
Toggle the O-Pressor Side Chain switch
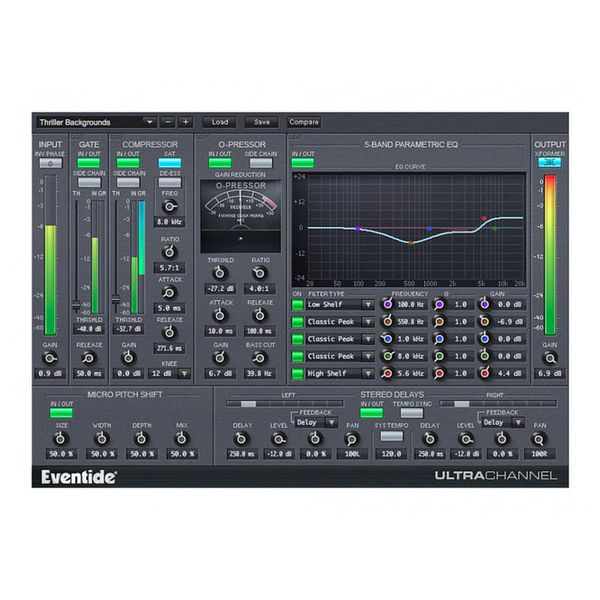(261, 163)
